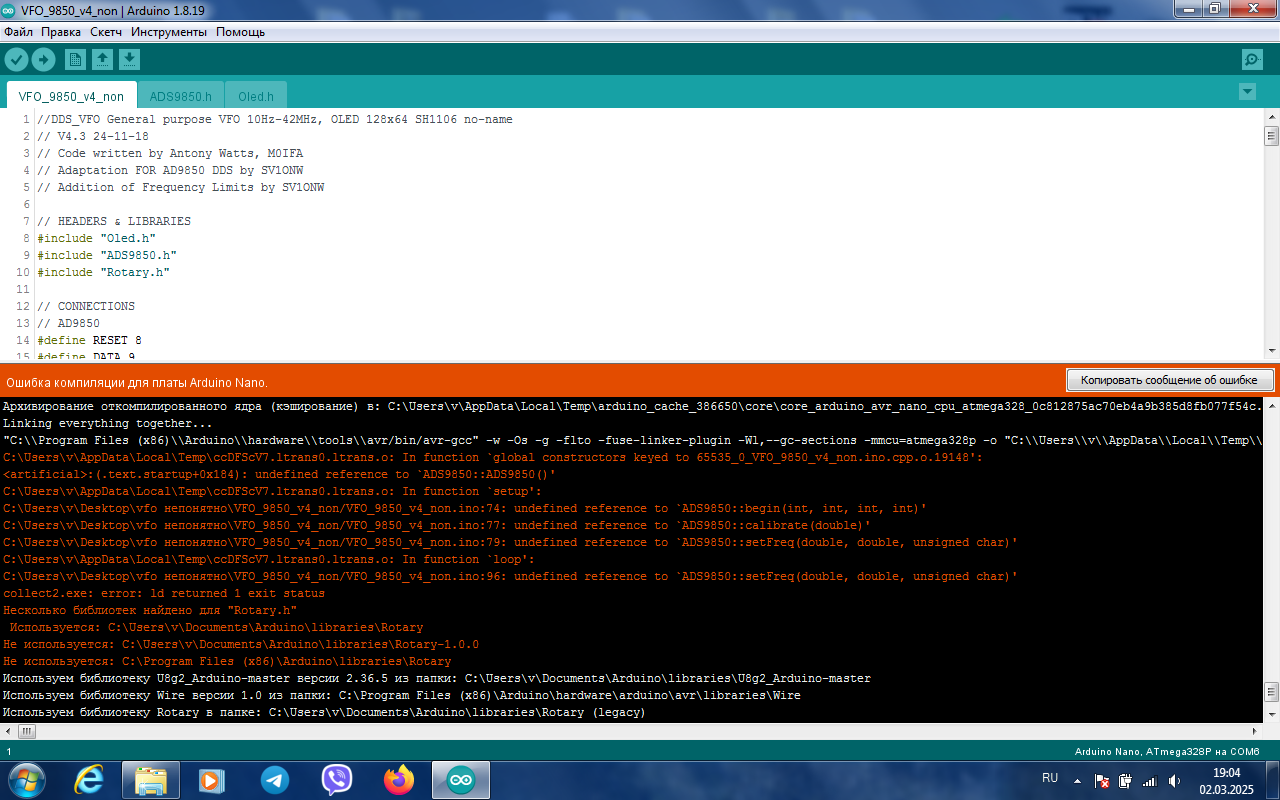Screen dimensions: 1280x800
Task: Create a new sketch with New icon
Action: click(x=75, y=59)
